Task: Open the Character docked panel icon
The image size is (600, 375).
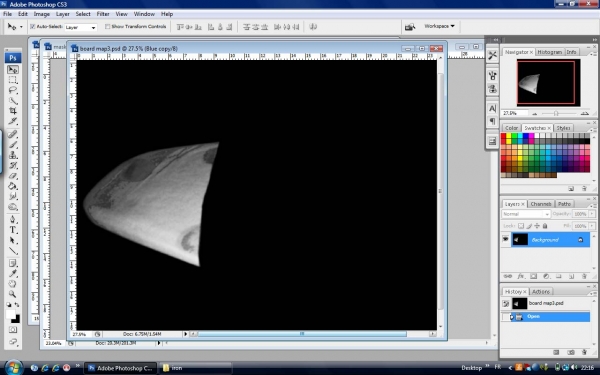Action: click(x=492, y=108)
